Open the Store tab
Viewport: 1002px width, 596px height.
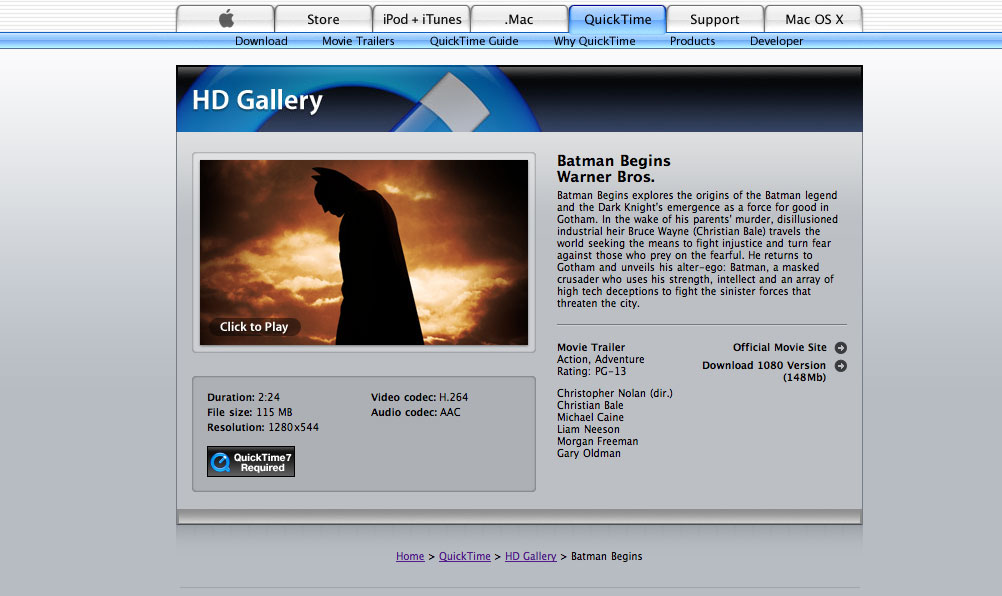tap(323, 19)
